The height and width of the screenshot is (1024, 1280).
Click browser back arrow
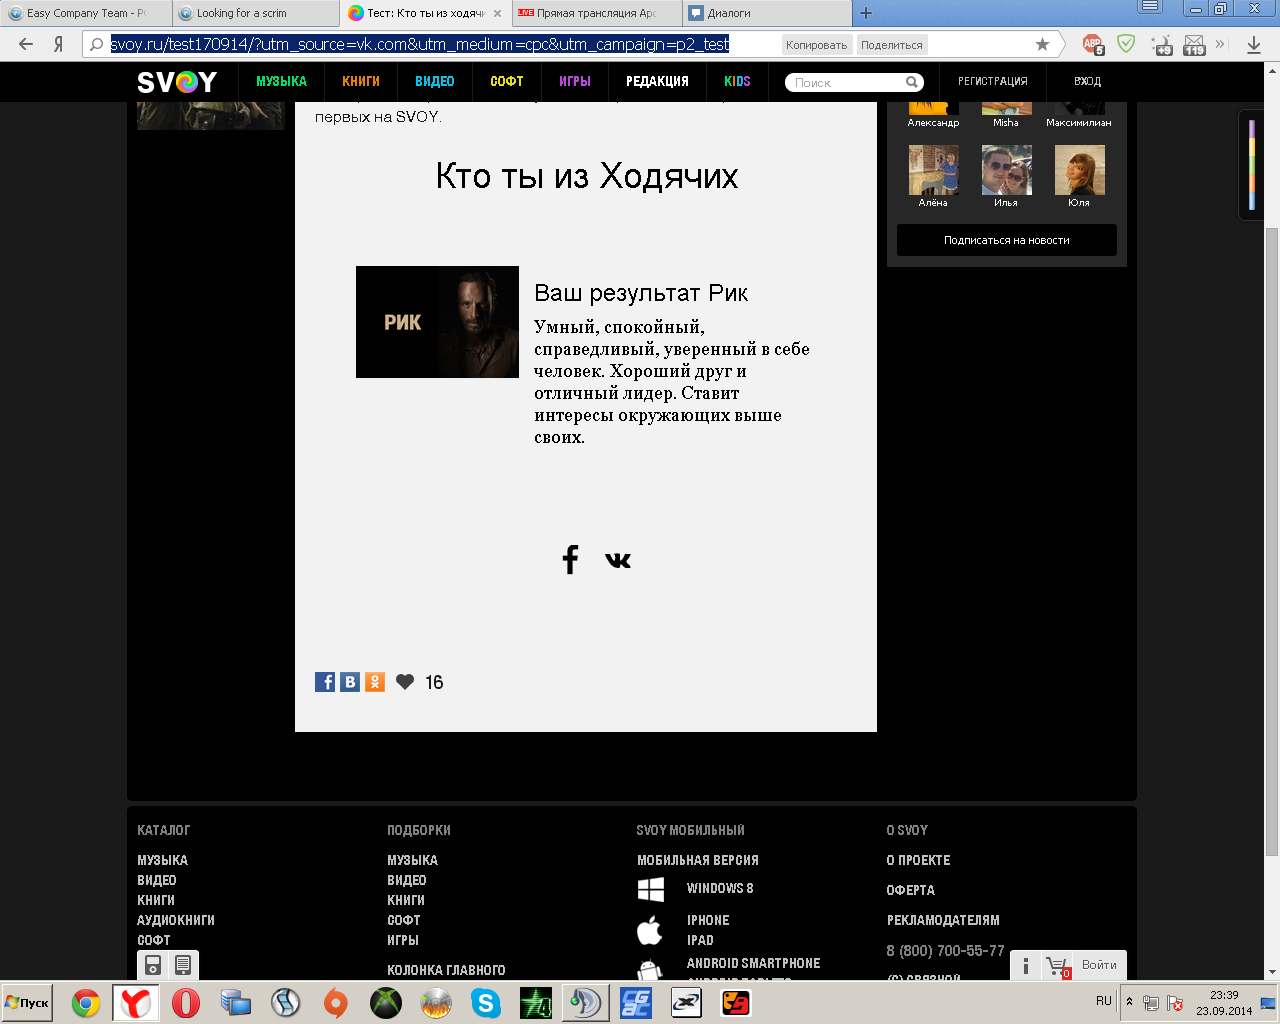pos(26,44)
